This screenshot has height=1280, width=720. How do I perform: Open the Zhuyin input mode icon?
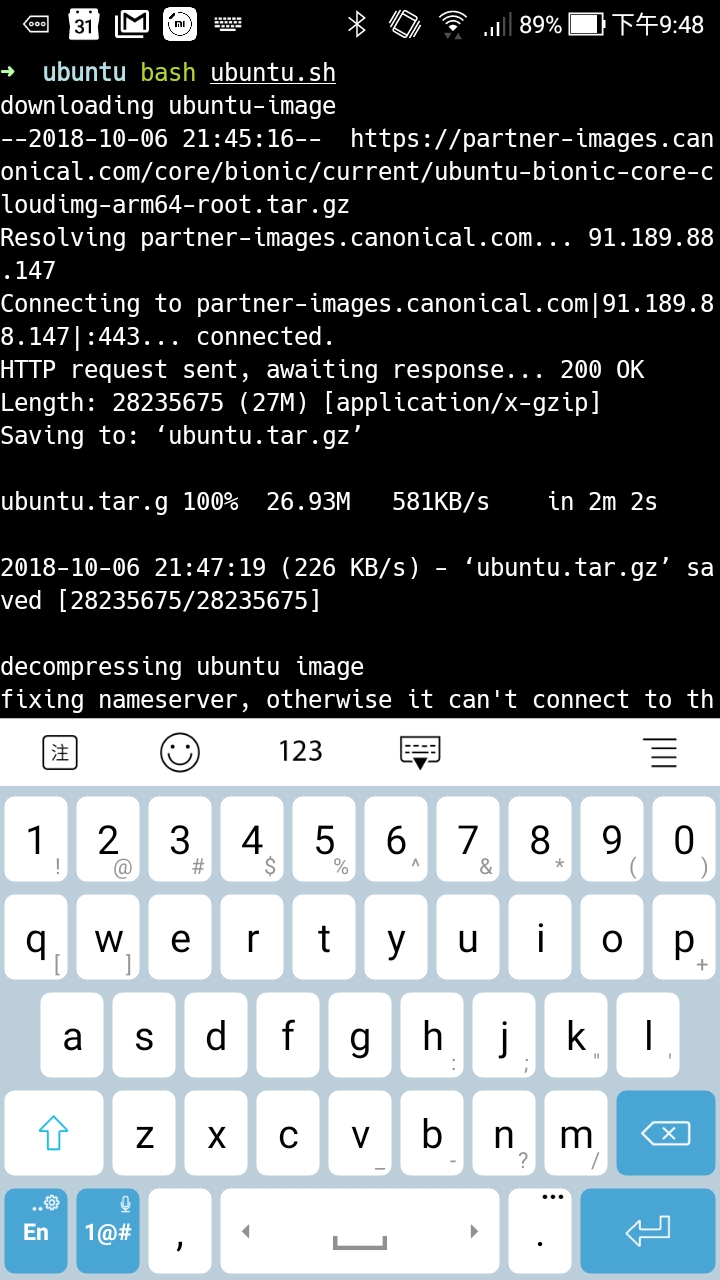coord(60,752)
